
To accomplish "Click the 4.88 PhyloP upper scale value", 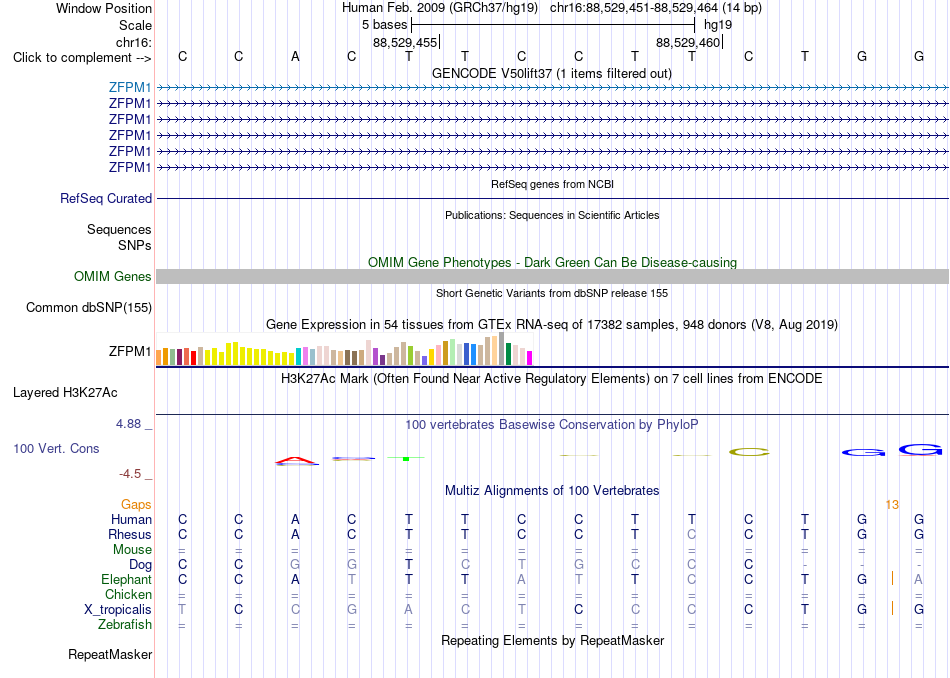I will pyautogui.click(x=128, y=424).
